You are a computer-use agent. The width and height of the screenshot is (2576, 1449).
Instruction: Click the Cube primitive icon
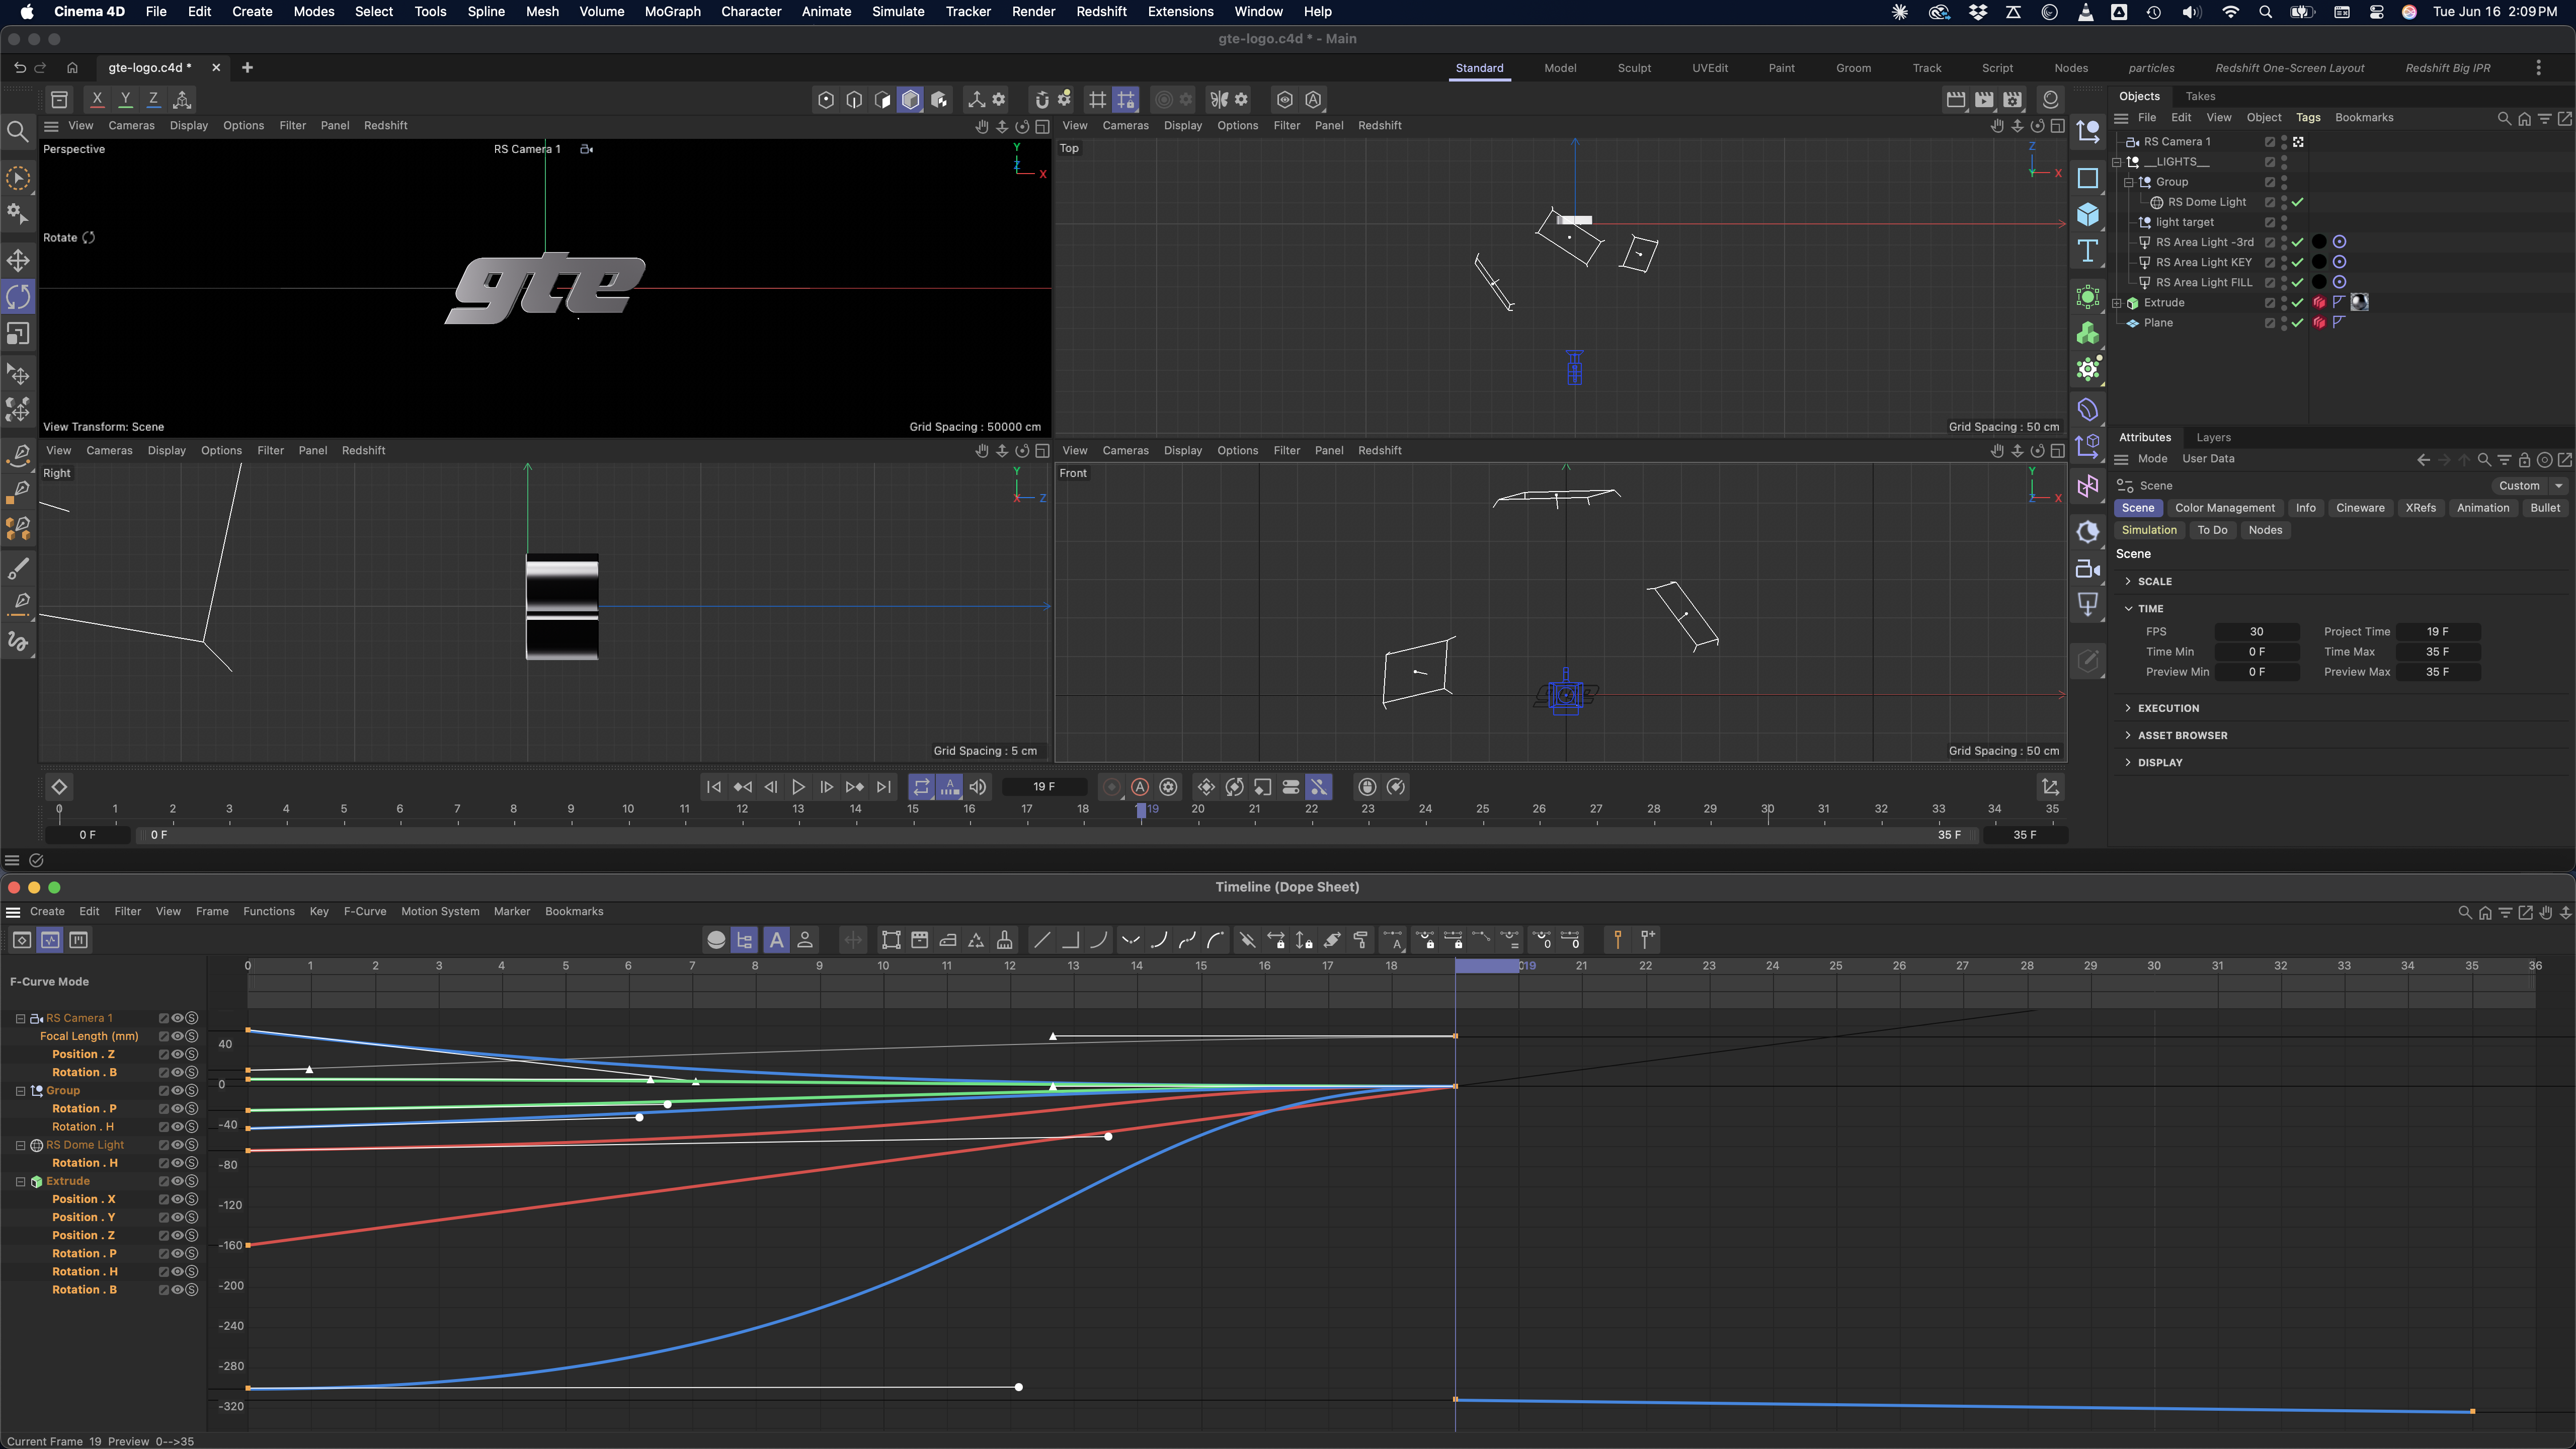click(x=2088, y=214)
